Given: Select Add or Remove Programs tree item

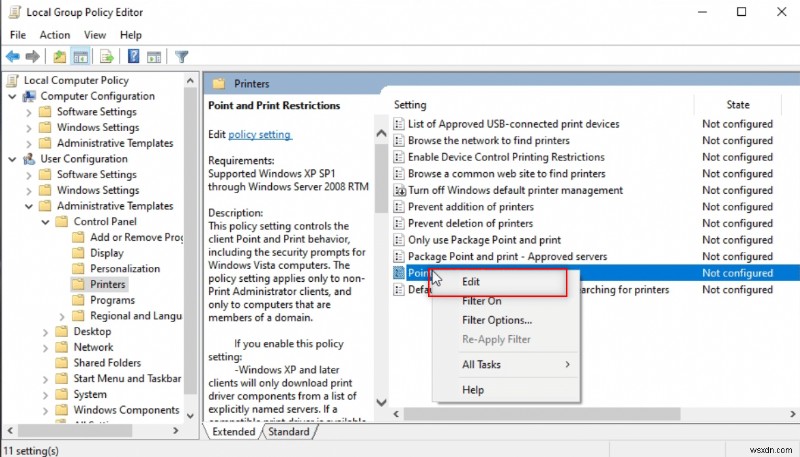Looking at the screenshot, I should 136,237.
